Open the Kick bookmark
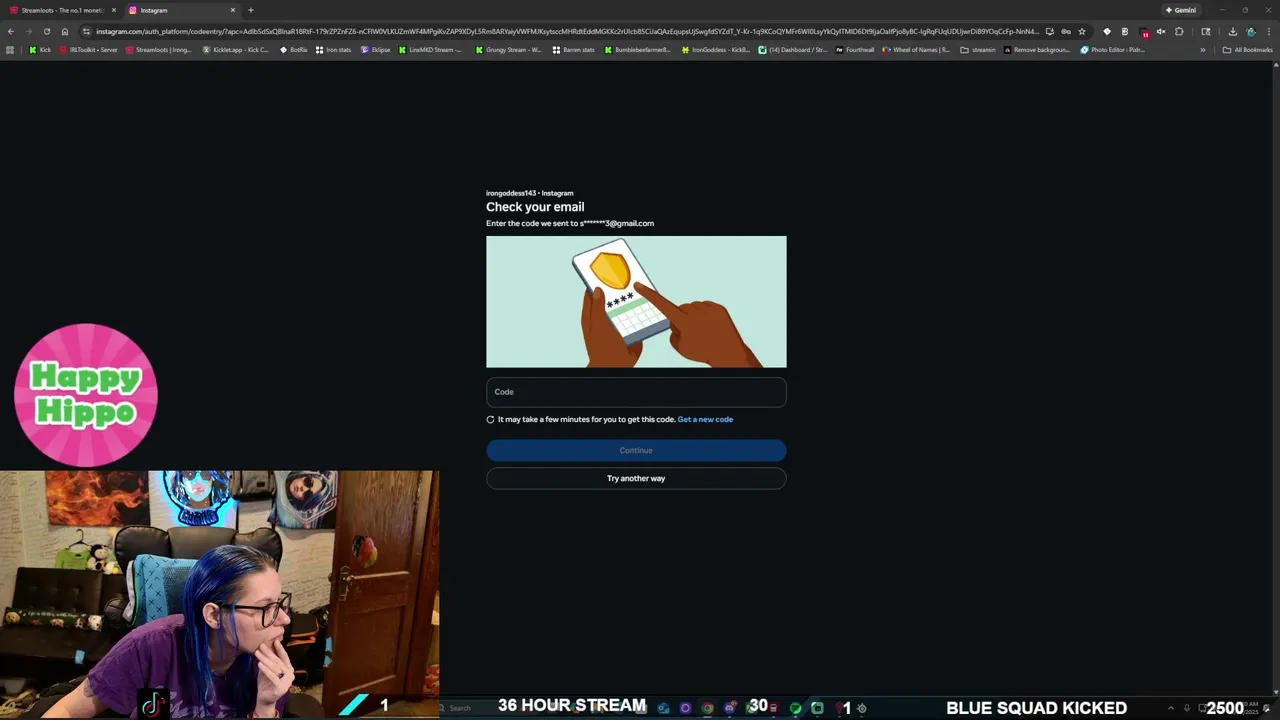 tap(40, 49)
